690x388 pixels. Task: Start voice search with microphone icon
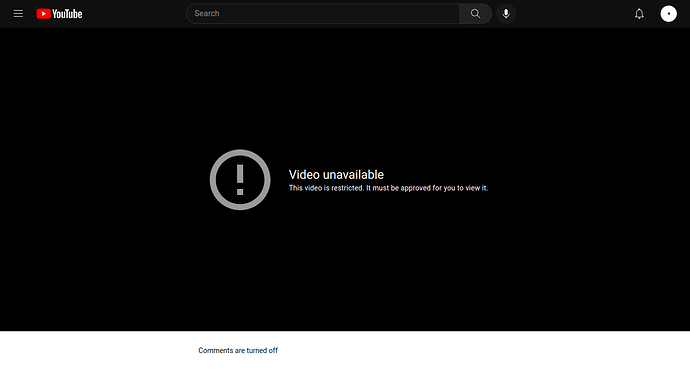coord(506,14)
